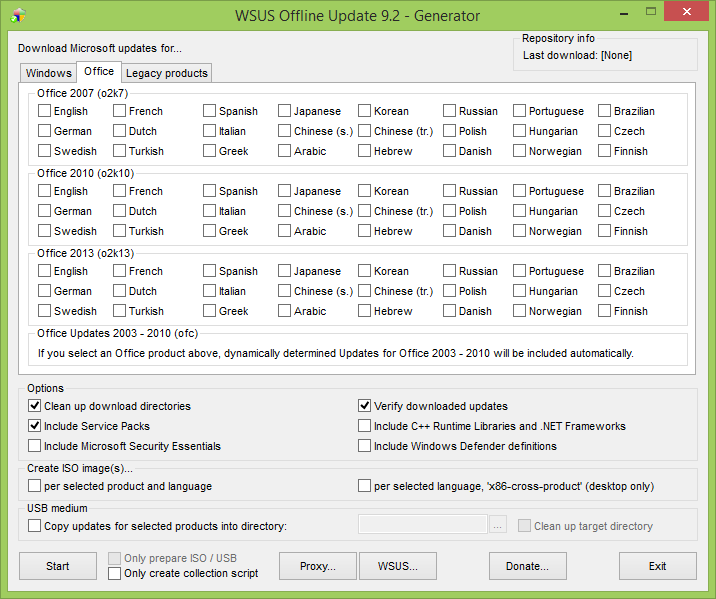716x599 pixels.
Task: Click the WSUS... button
Action: click(398, 566)
